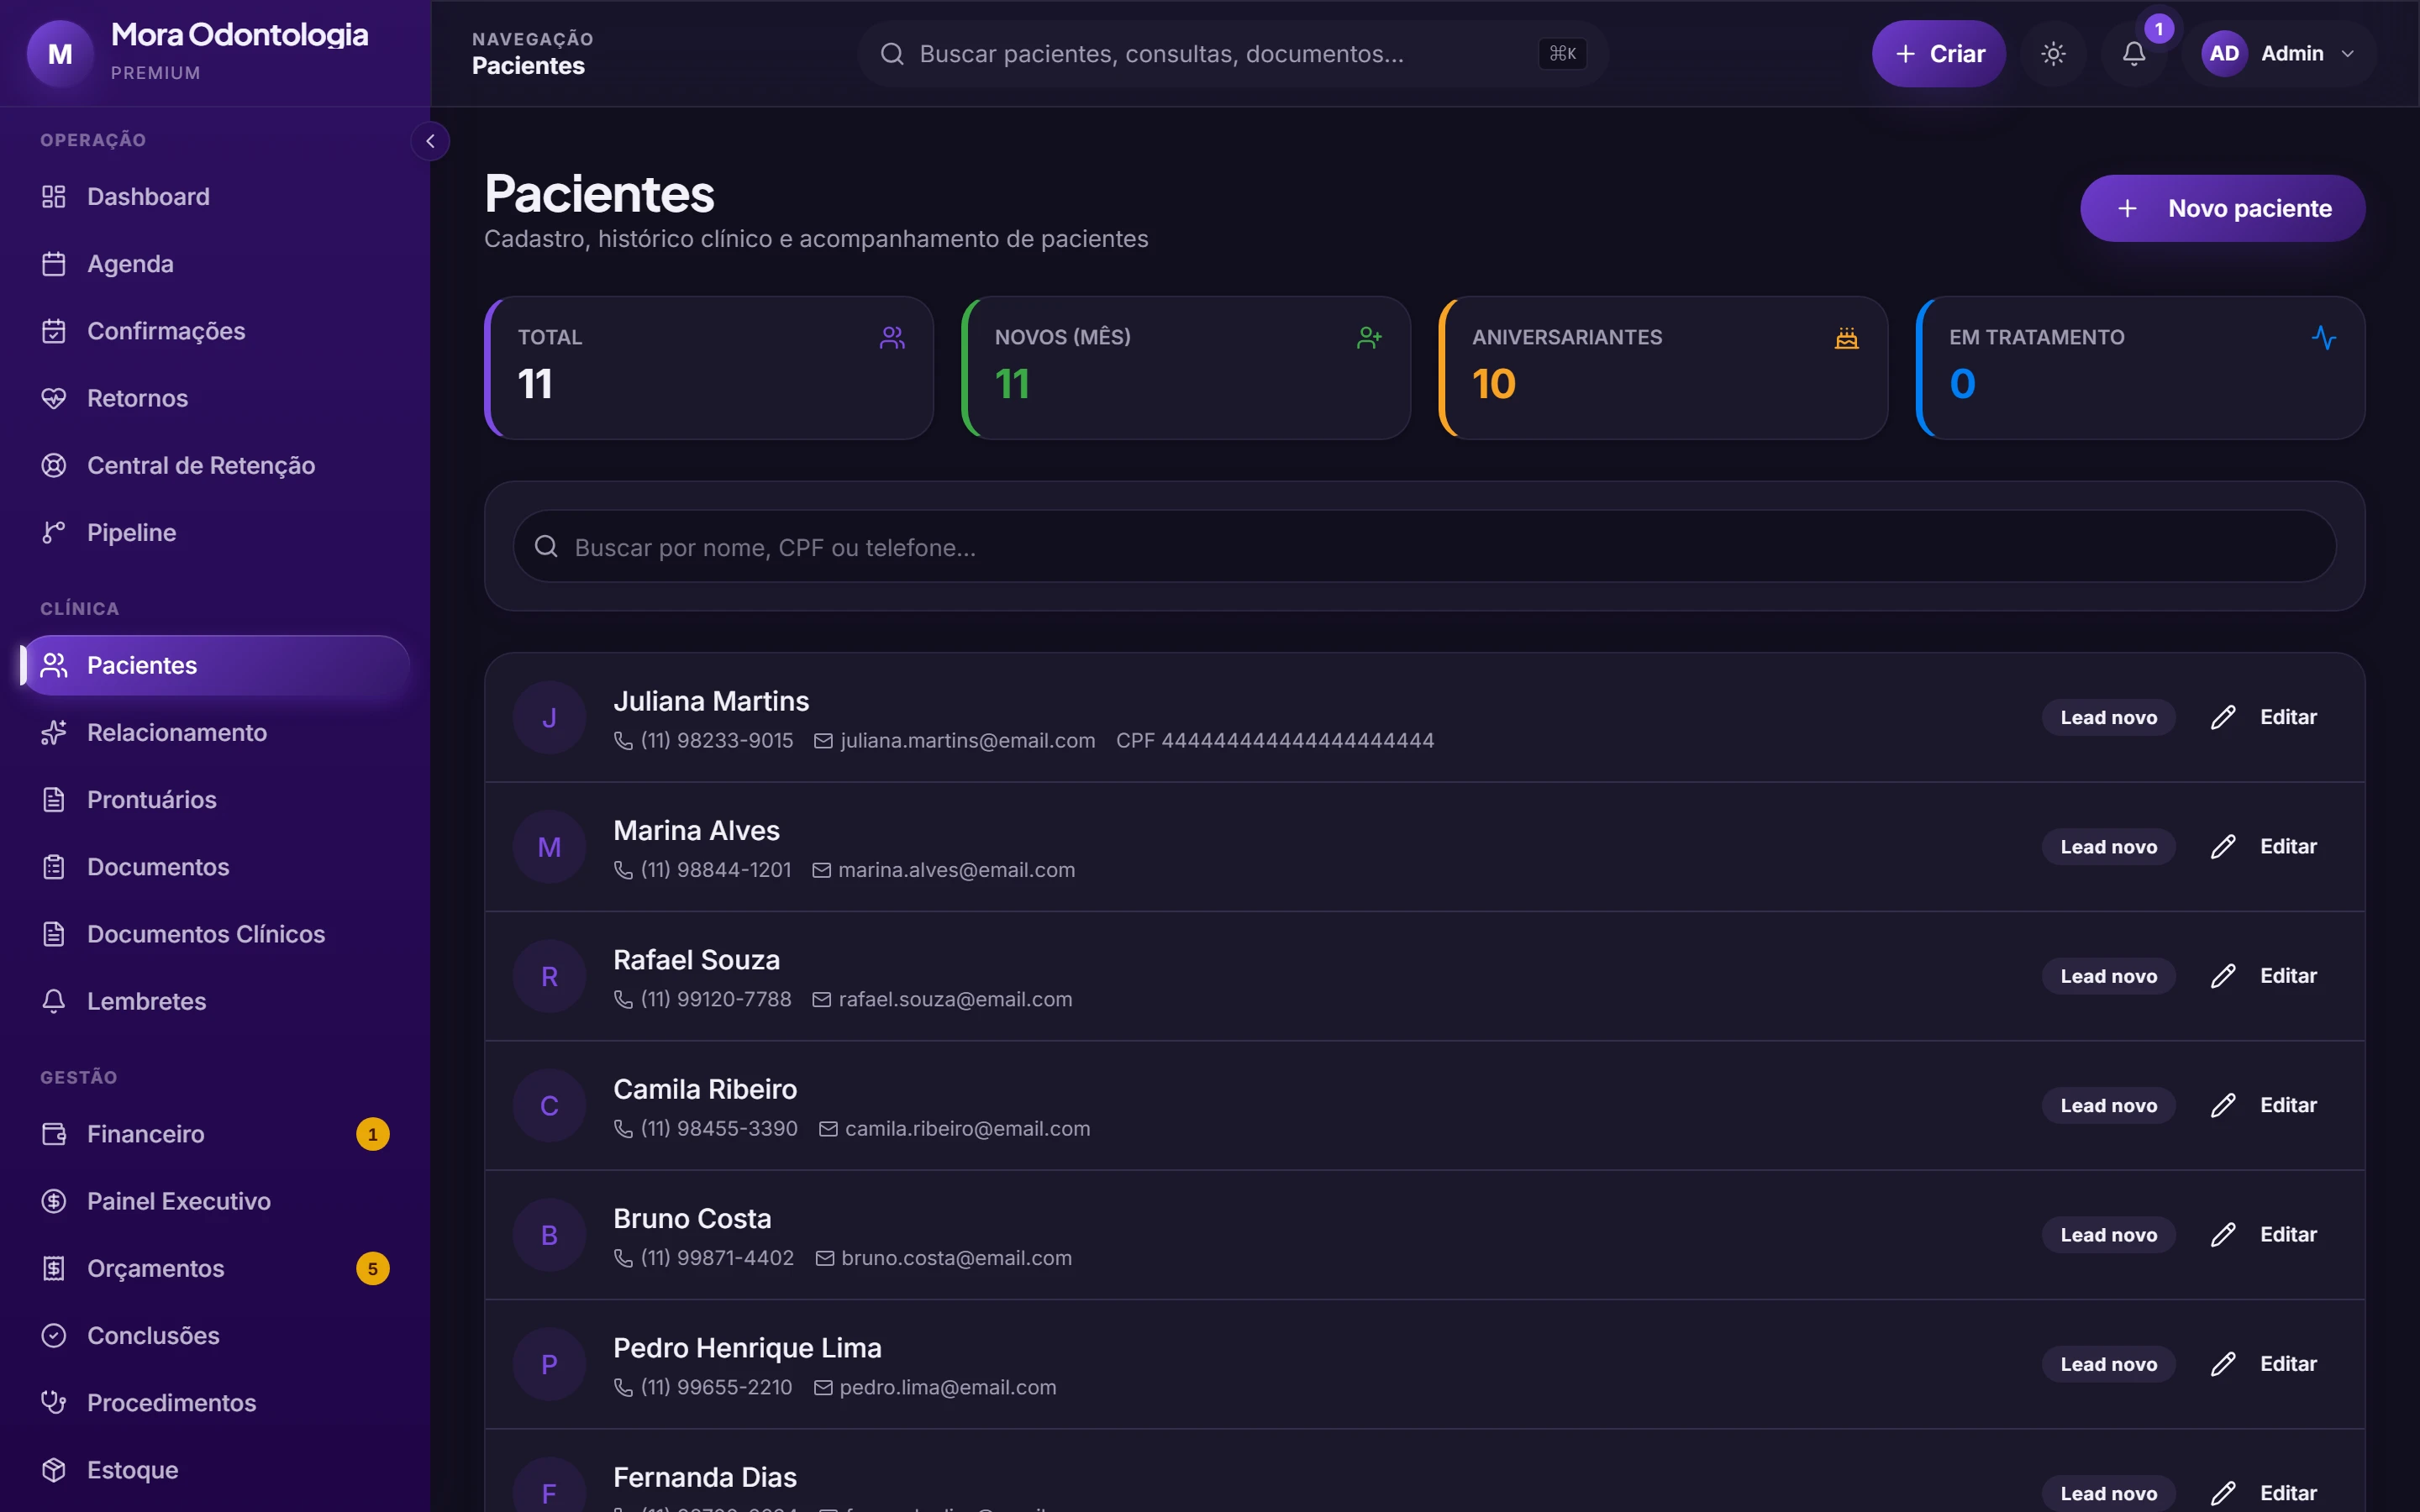Collapse the sidebar with the chevron button

(430, 141)
